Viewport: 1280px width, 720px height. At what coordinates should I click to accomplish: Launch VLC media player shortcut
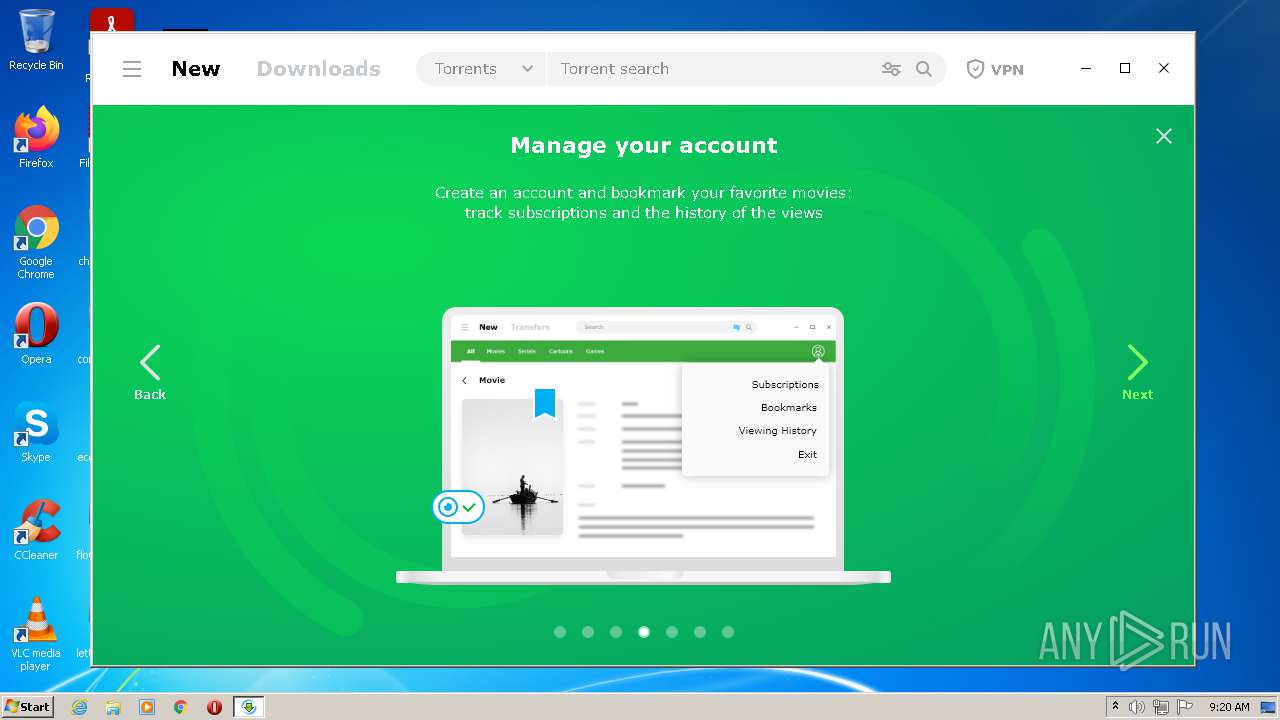(x=36, y=634)
